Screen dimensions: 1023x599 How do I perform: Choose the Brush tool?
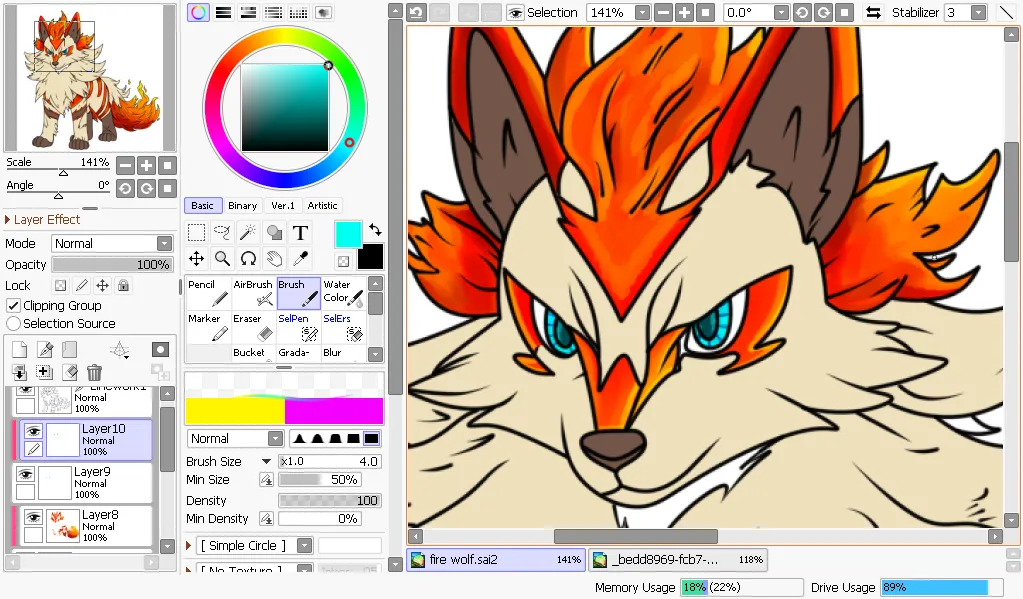click(298, 293)
